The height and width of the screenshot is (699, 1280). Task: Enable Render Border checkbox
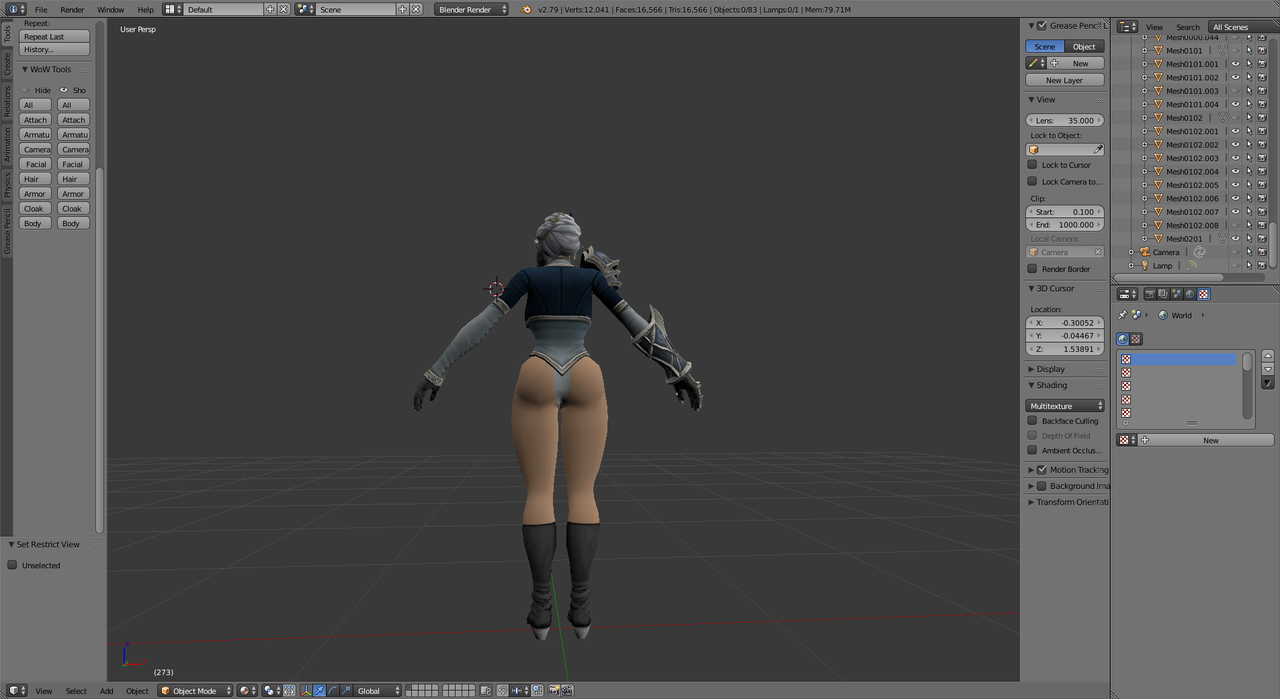(1032, 269)
